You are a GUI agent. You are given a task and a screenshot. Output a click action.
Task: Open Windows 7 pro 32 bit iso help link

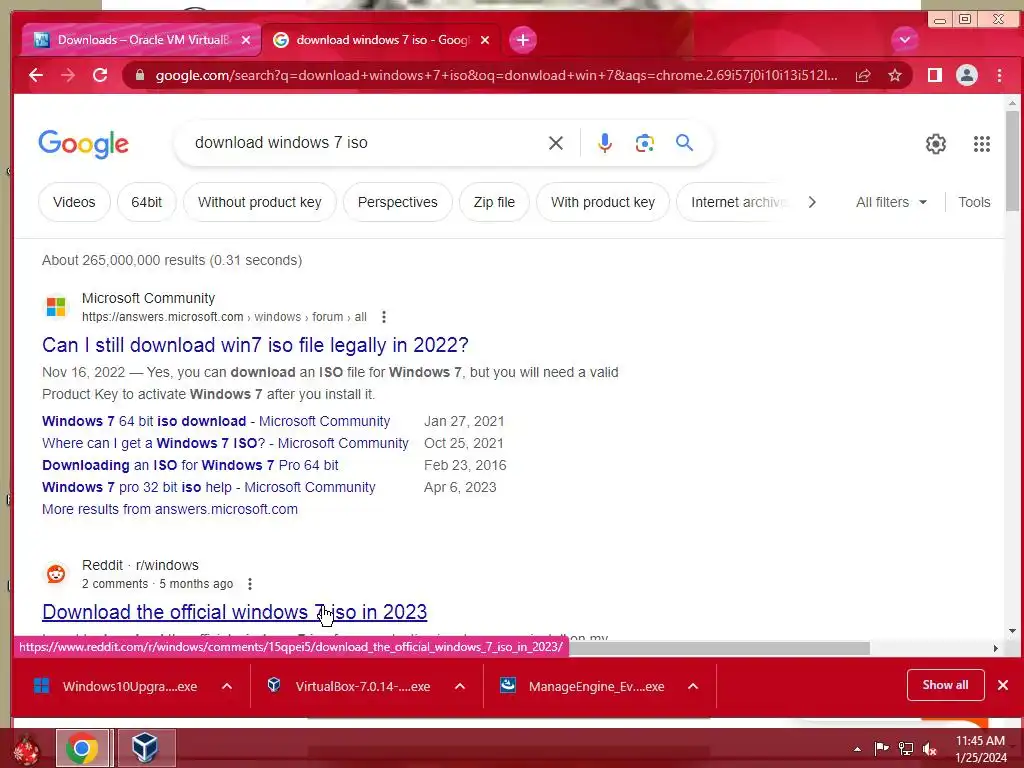click(x=209, y=487)
